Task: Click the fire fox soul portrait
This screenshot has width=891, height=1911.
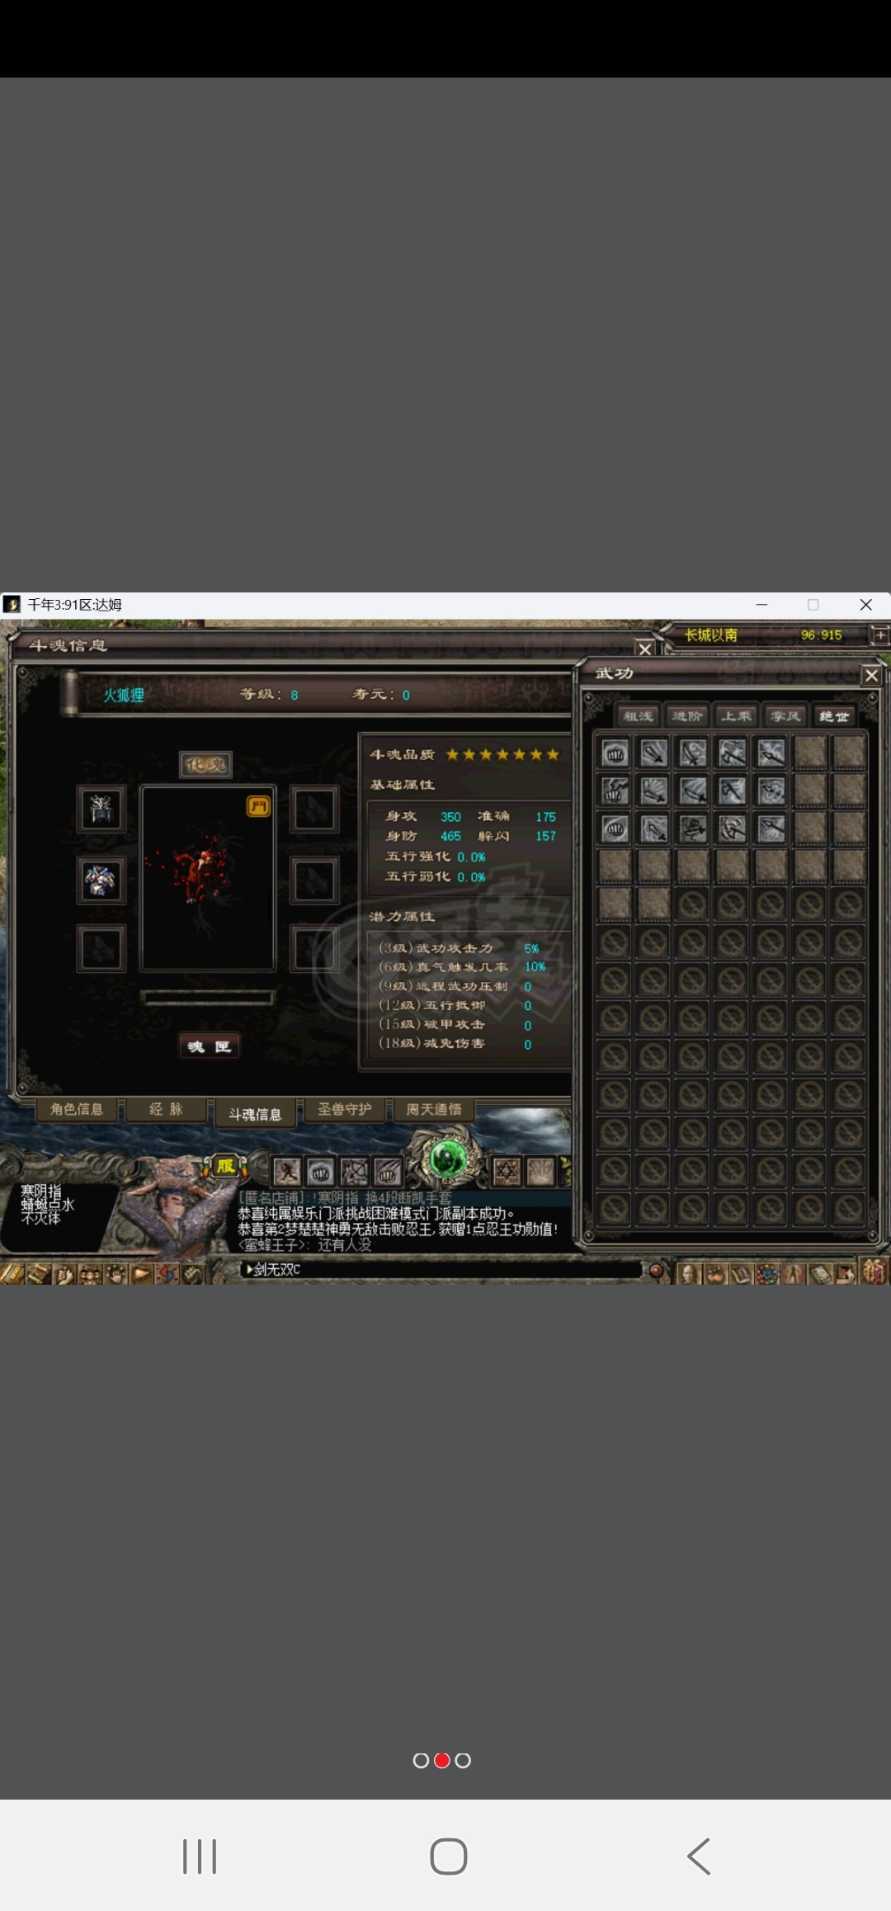Action: (208, 878)
